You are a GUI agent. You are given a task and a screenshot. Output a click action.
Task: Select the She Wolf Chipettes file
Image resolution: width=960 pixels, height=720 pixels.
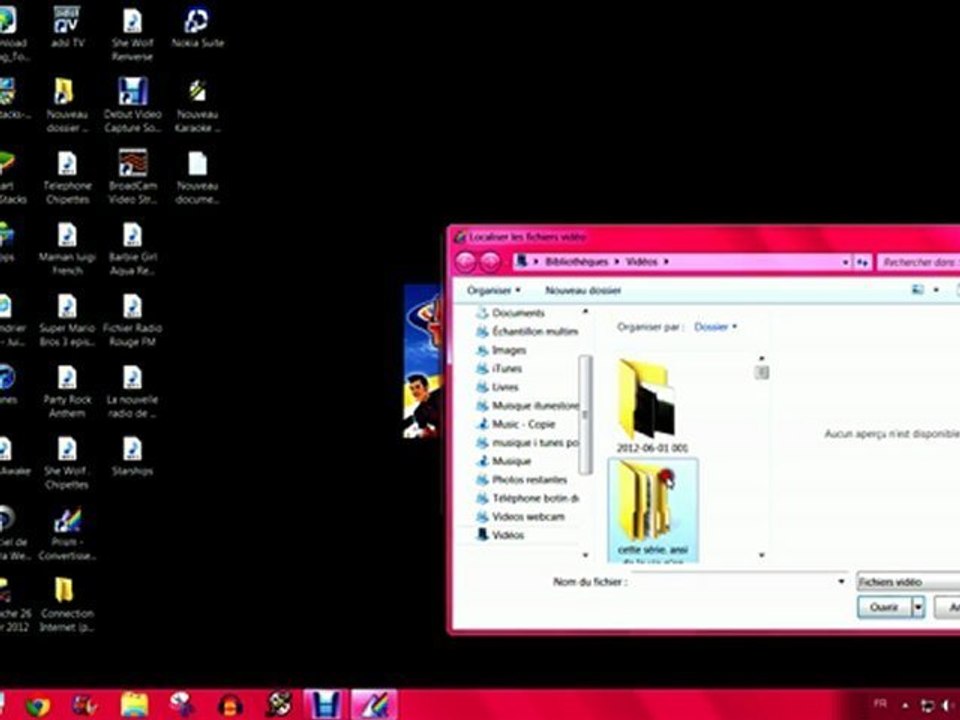[x=67, y=463]
